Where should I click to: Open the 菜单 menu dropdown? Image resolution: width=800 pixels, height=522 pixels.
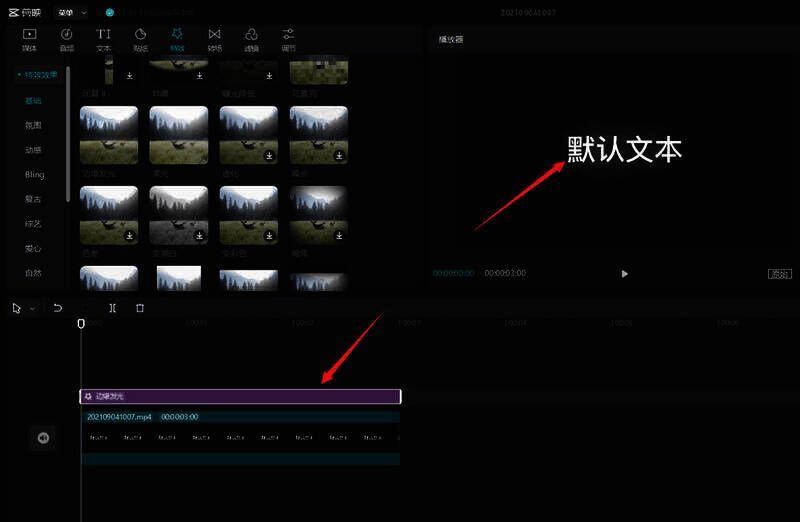pyautogui.click(x=71, y=13)
